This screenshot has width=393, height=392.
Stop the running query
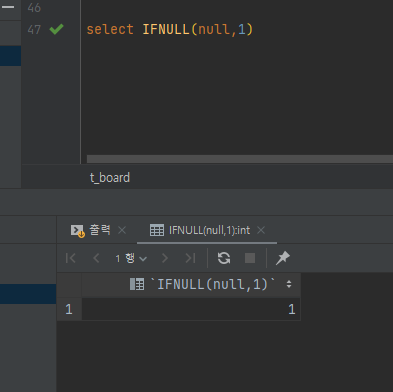[x=250, y=258]
